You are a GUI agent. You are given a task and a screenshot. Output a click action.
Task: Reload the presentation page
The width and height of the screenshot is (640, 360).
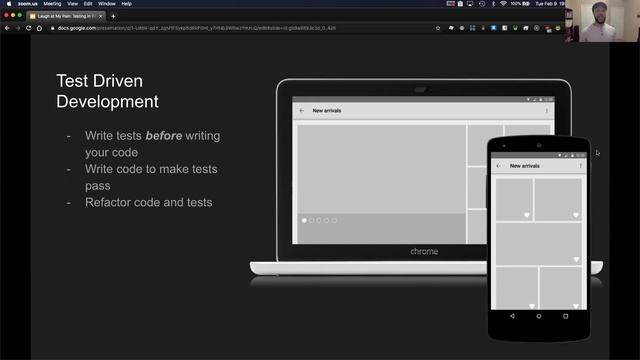coord(28,28)
